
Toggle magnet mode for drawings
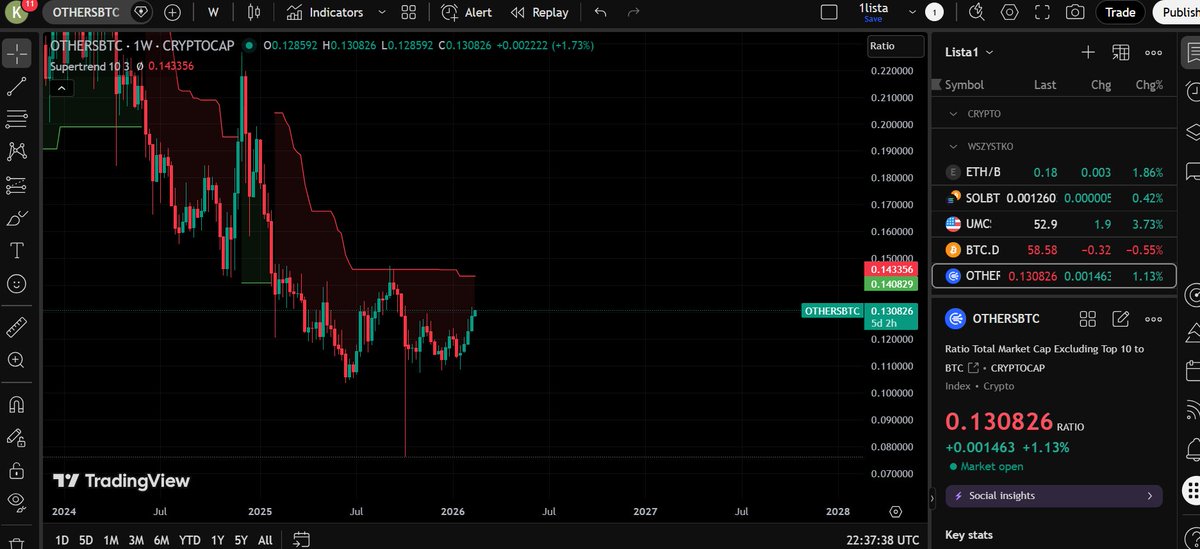point(17,404)
